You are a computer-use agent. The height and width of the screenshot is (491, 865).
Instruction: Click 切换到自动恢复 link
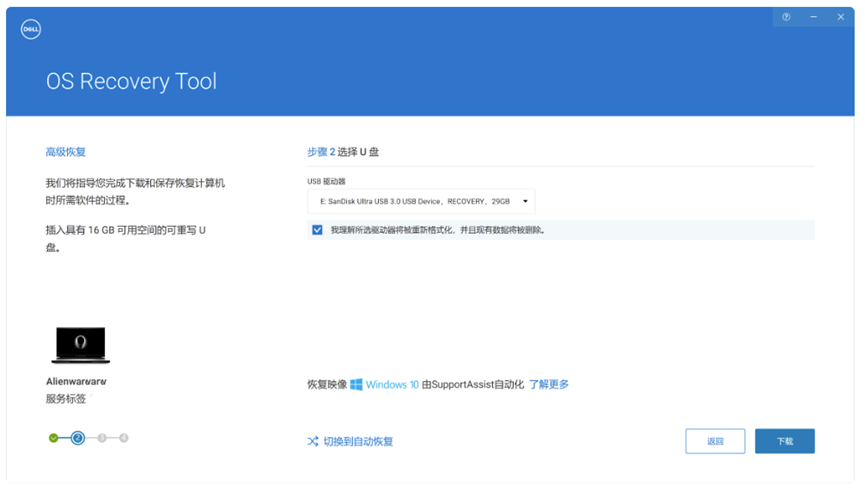pyautogui.click(x=358, y=441)
